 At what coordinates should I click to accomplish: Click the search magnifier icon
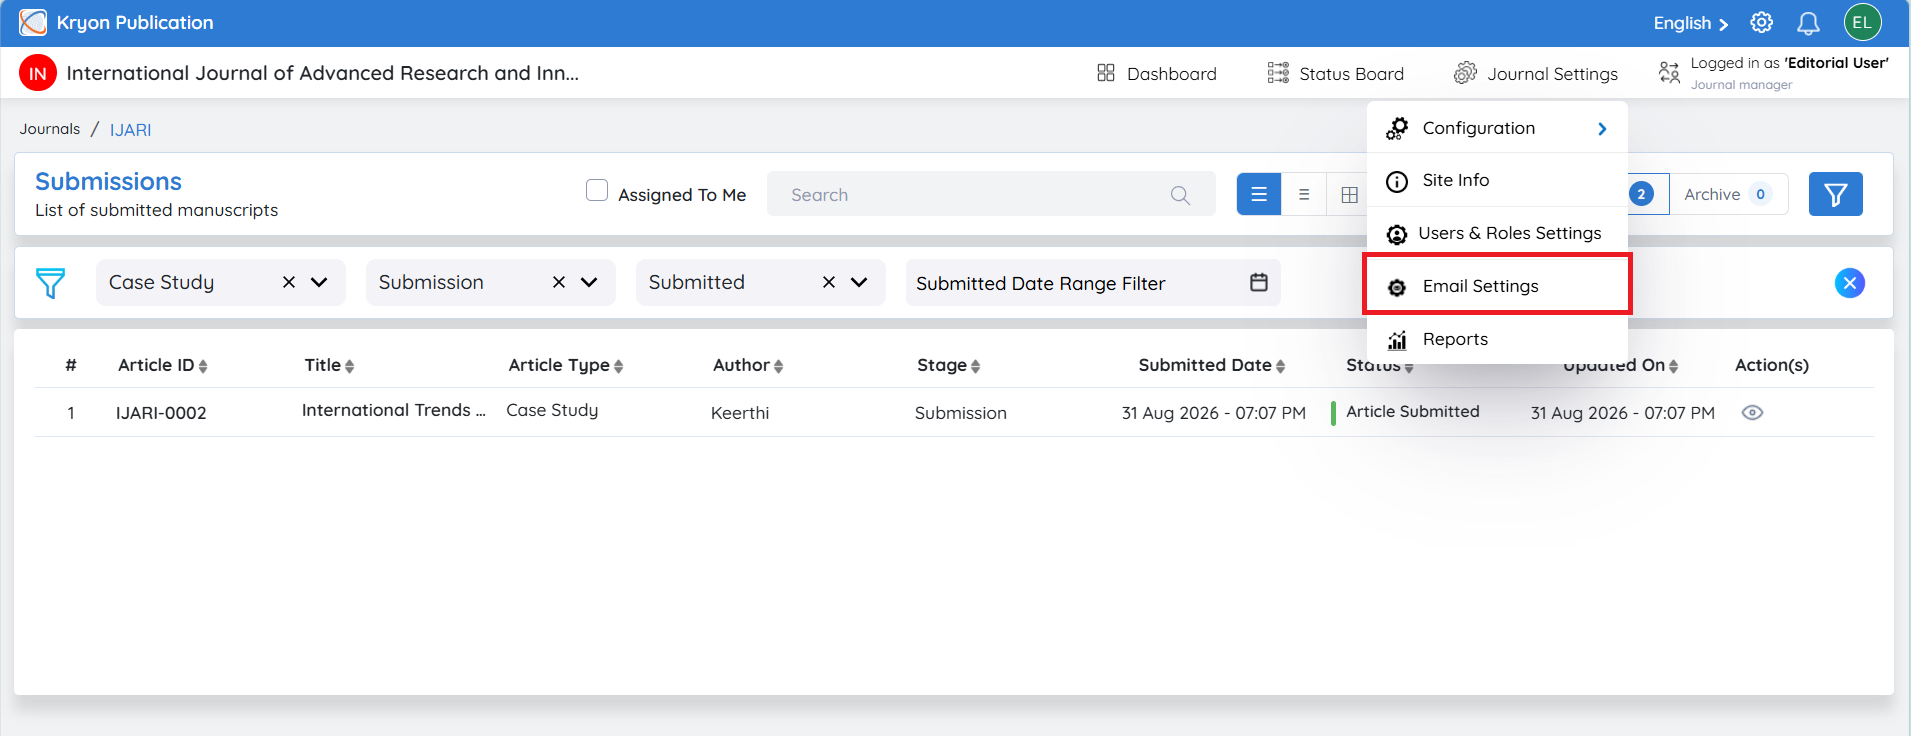1180,195
